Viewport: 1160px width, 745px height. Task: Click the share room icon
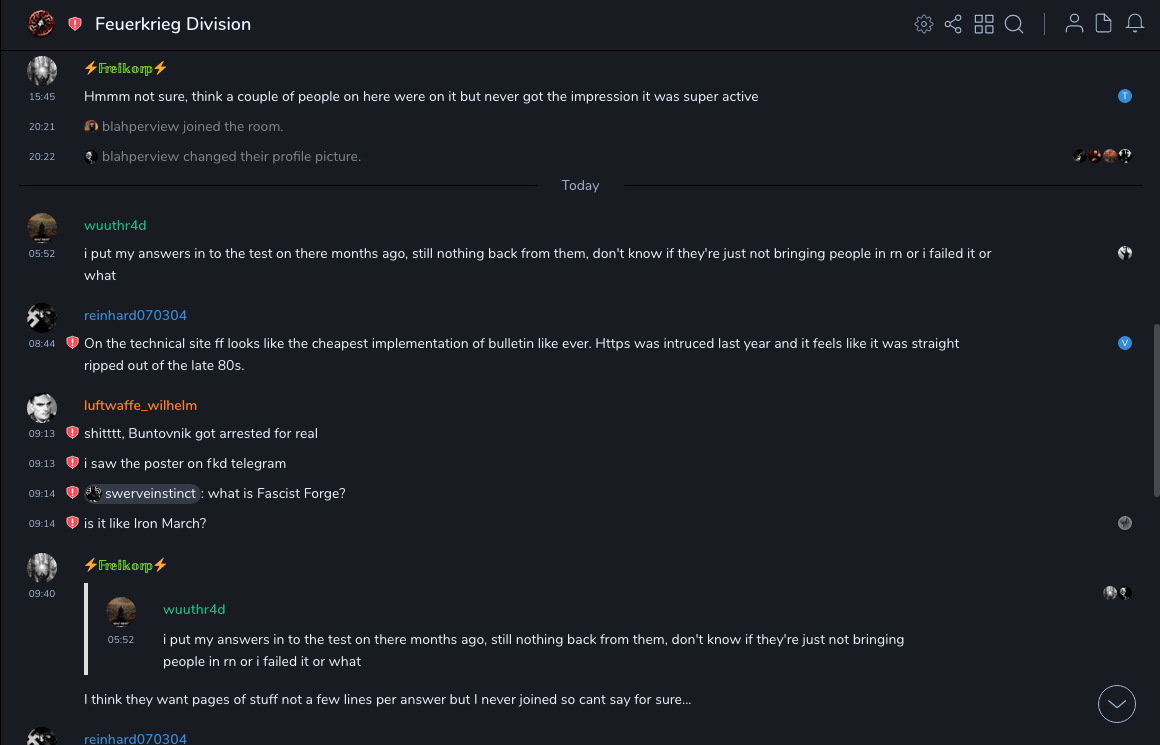(953, 24)
